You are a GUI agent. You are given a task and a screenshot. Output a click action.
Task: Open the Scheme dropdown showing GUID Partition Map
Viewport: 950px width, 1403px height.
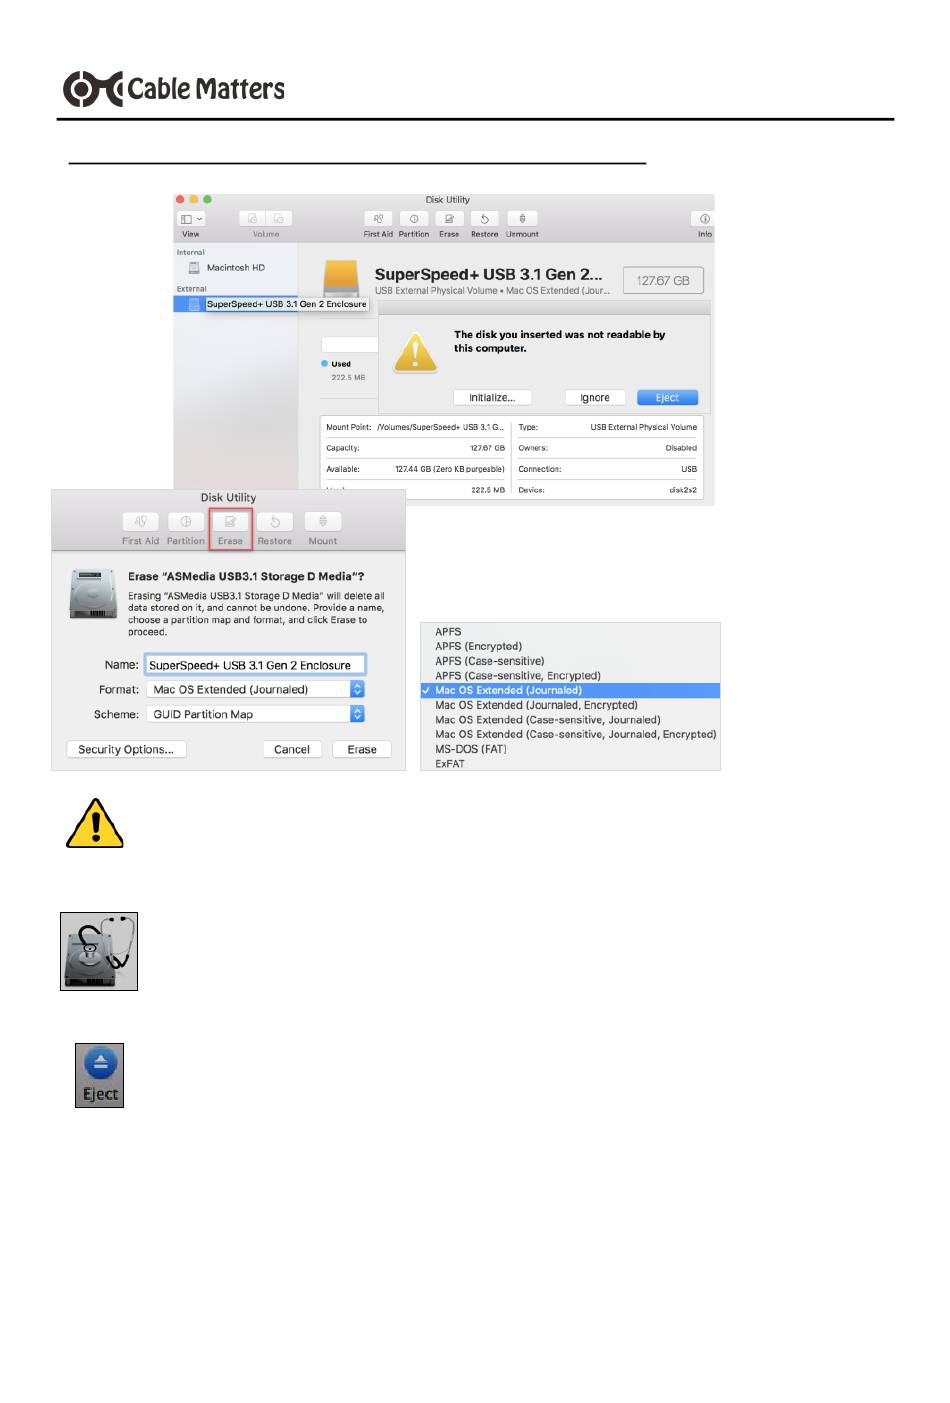(x=255, y=715)
